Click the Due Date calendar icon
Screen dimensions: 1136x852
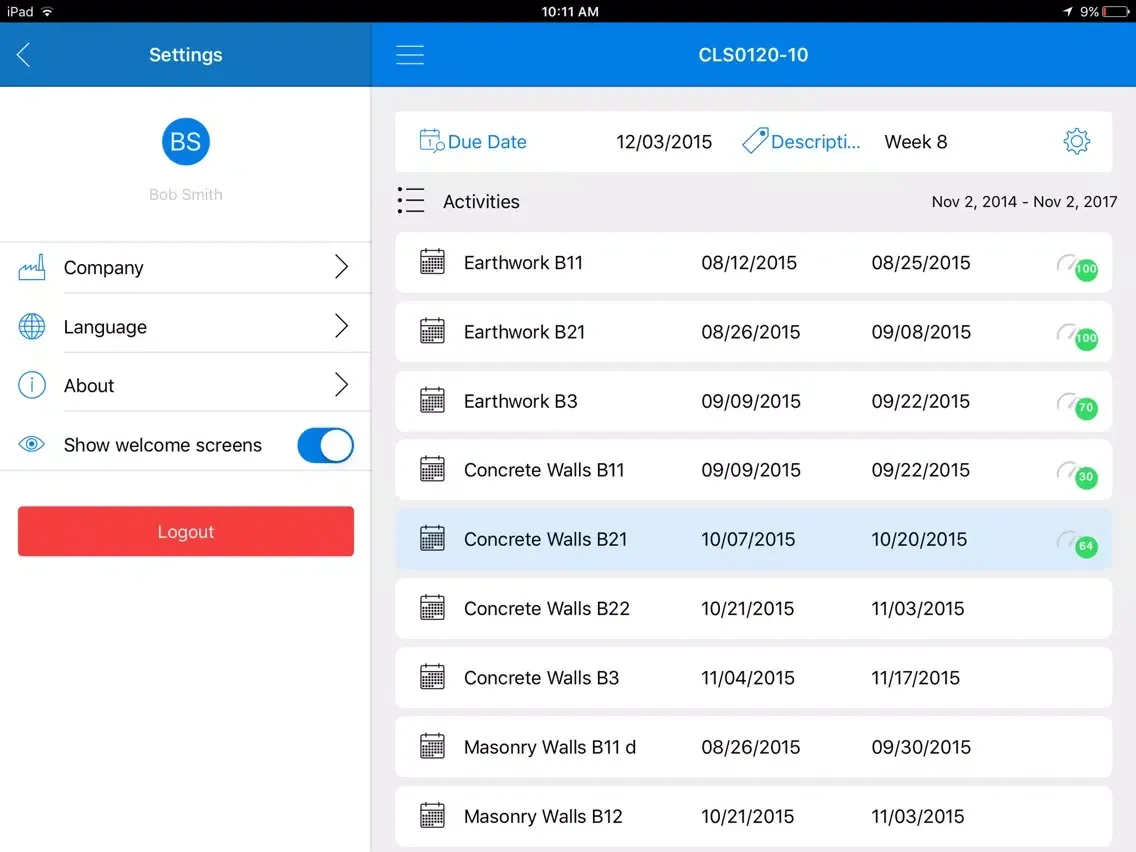tap(431, 141)
